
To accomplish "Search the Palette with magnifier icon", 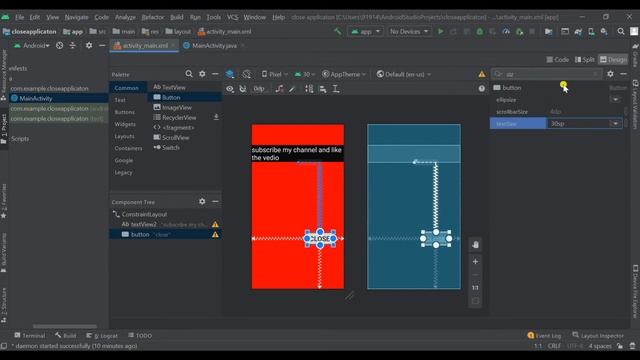I will point(189,74).
